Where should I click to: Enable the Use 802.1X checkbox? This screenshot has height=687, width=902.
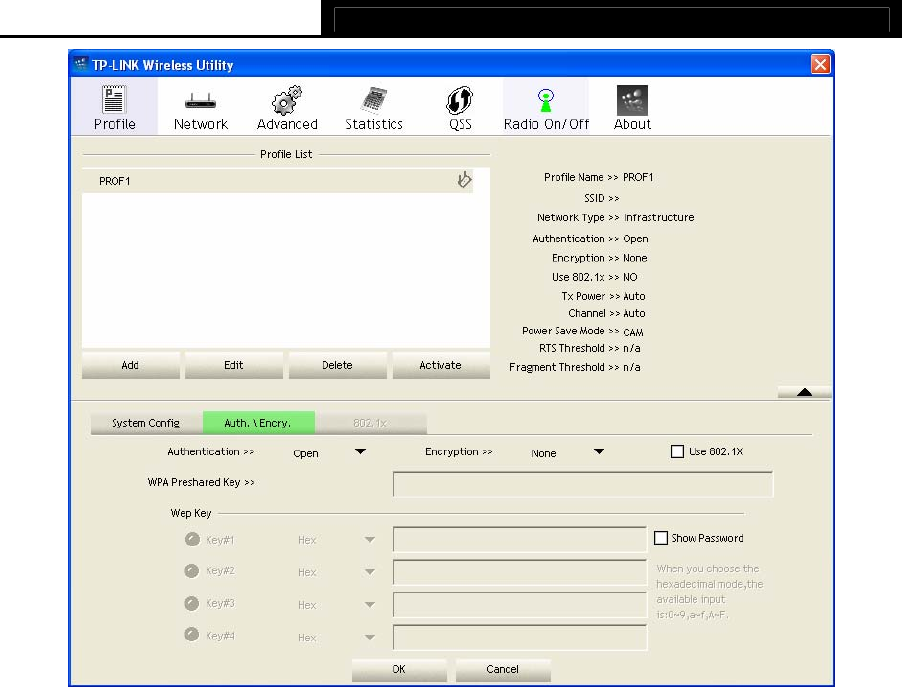[x=678, y=452]
